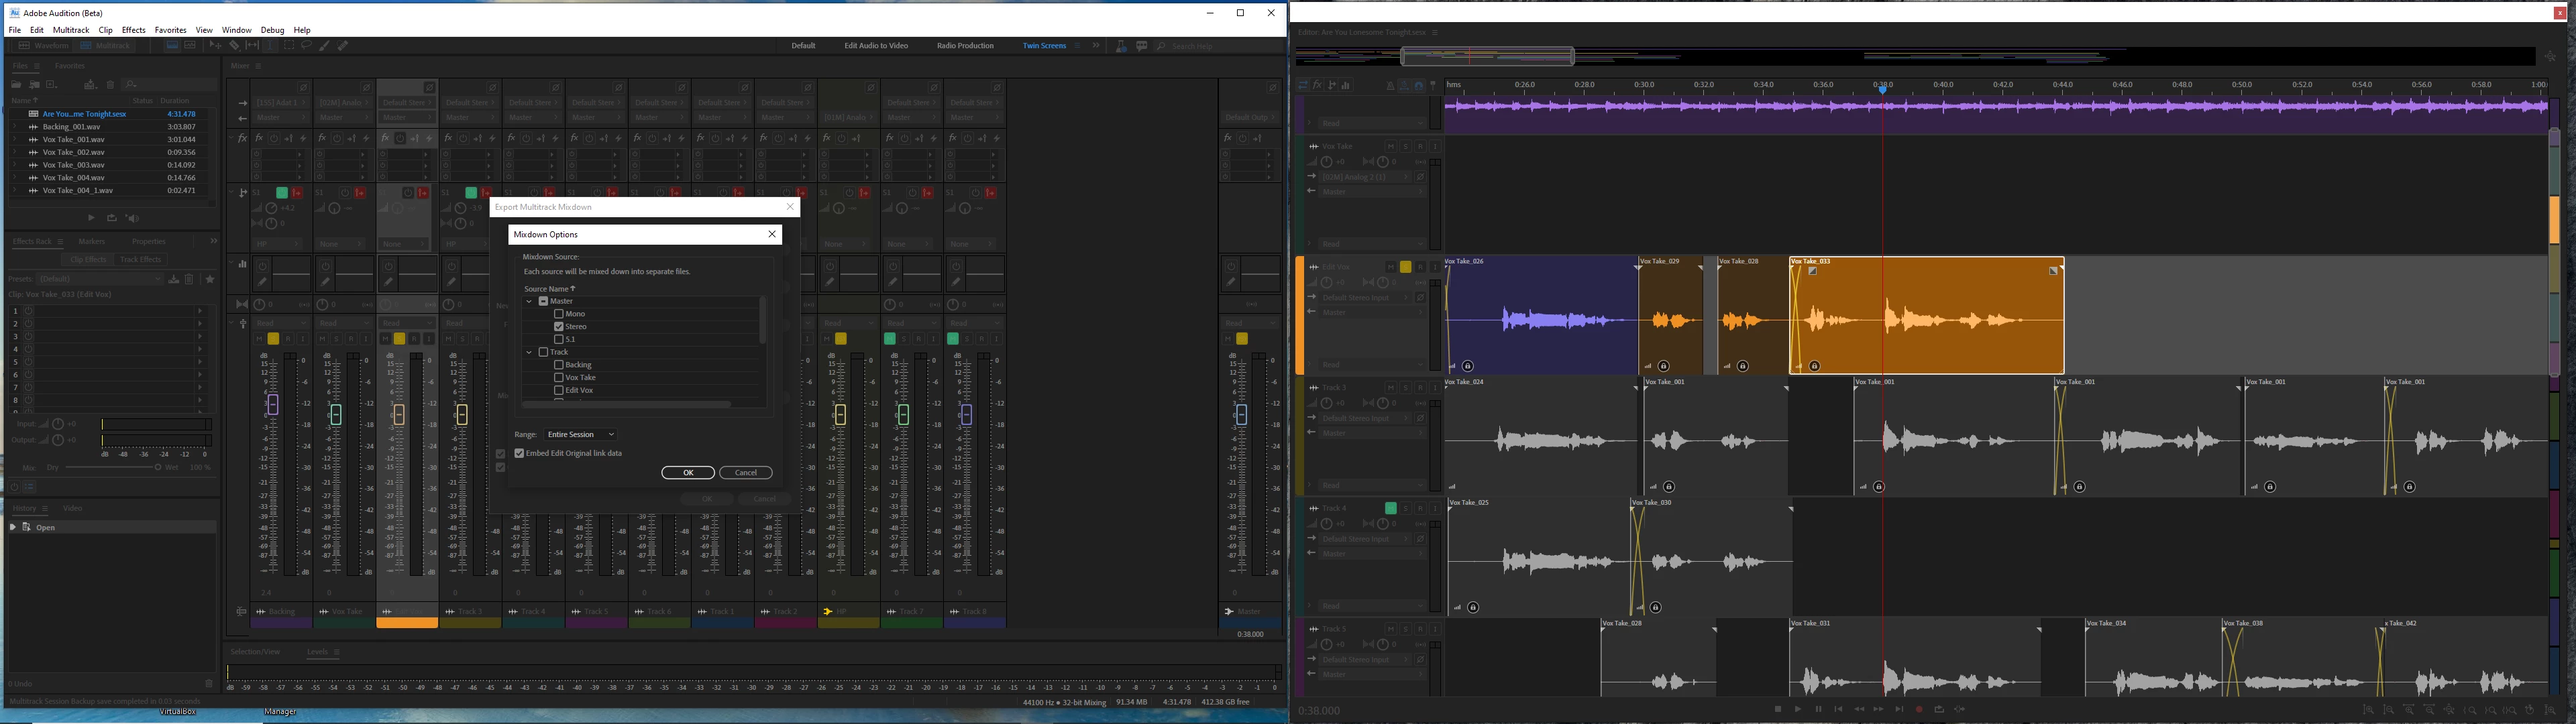
Task: Open the Effects menu
Action: [133, 30]
